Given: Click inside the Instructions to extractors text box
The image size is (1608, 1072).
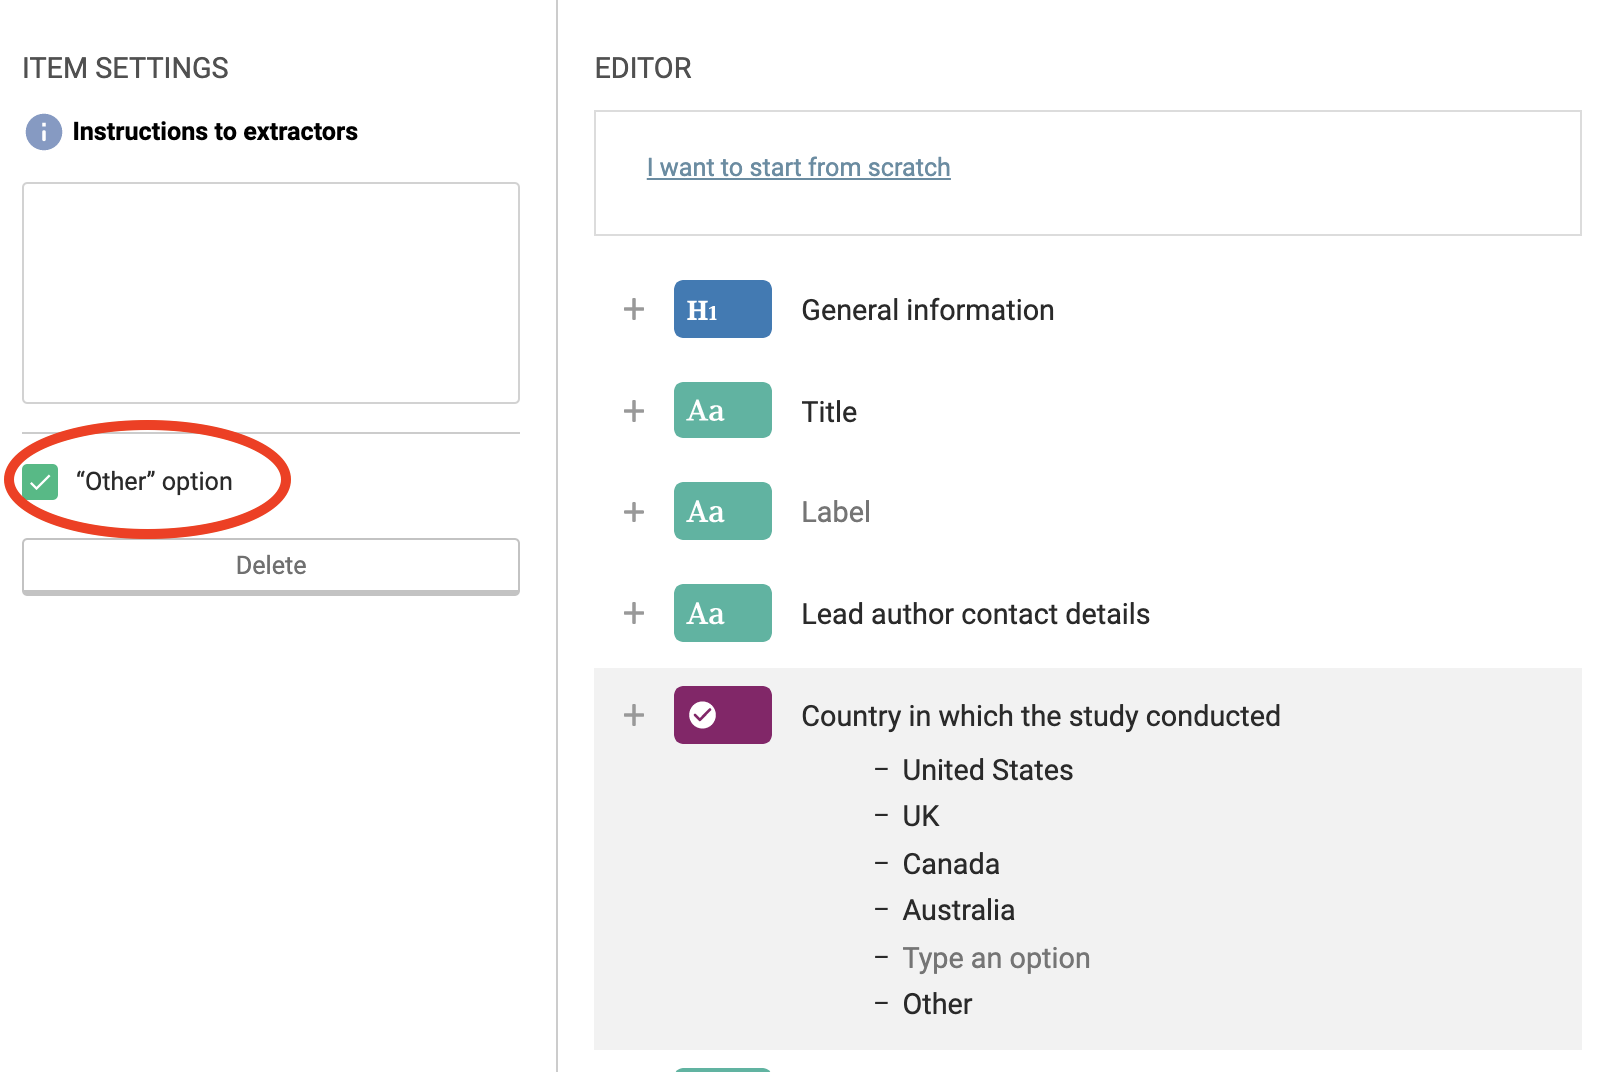Looking at the screenshot, I should tap(271, 293).
